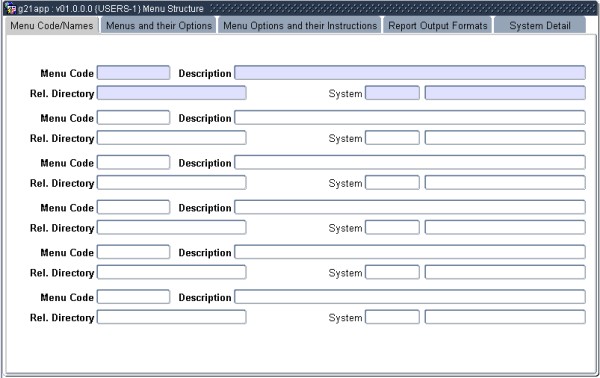Screen dimensions: 600x378
Task: Select the fifth row Rel. Directory field
Action: [171, 272]
